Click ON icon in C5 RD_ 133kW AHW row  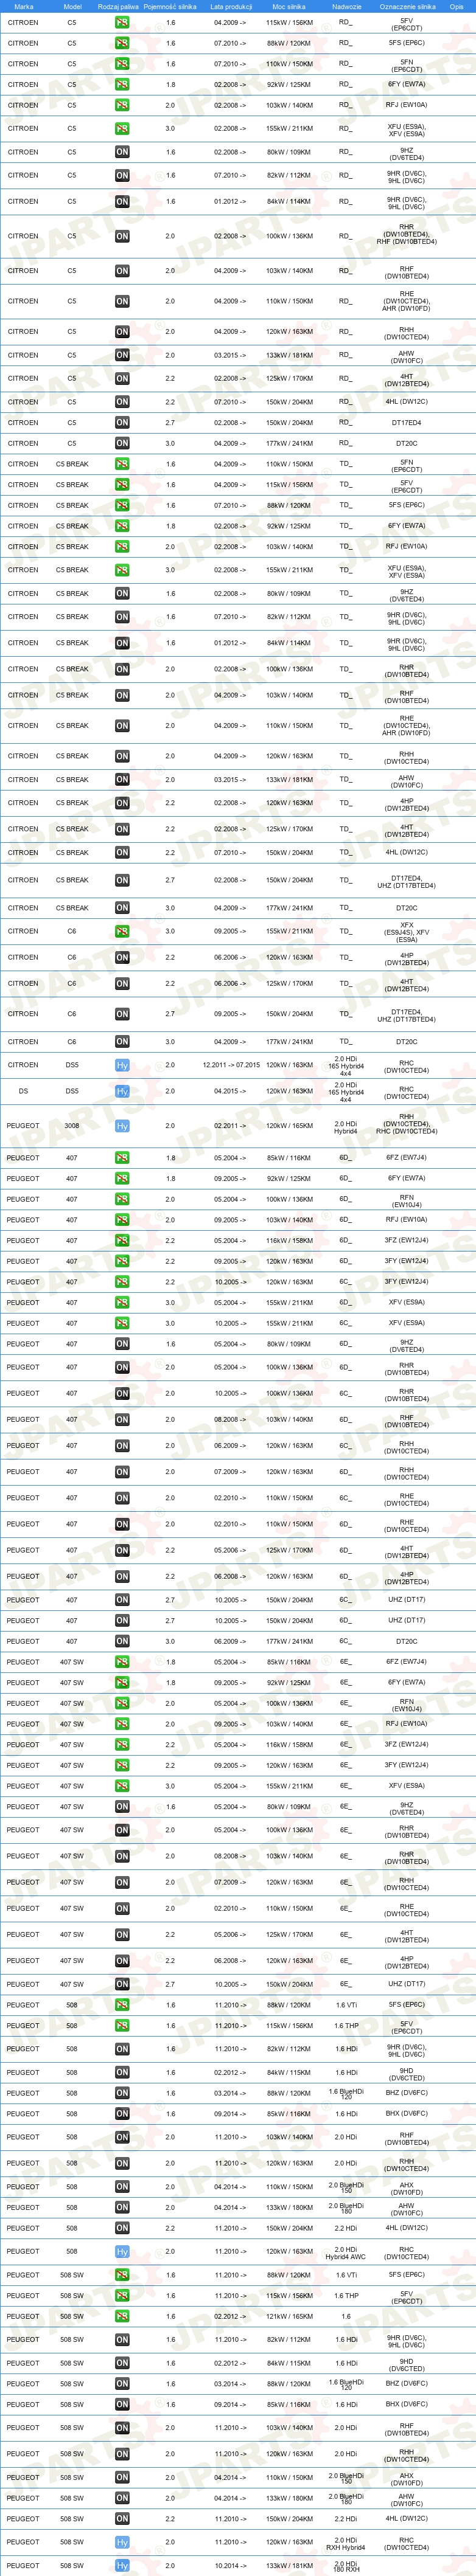122,355
